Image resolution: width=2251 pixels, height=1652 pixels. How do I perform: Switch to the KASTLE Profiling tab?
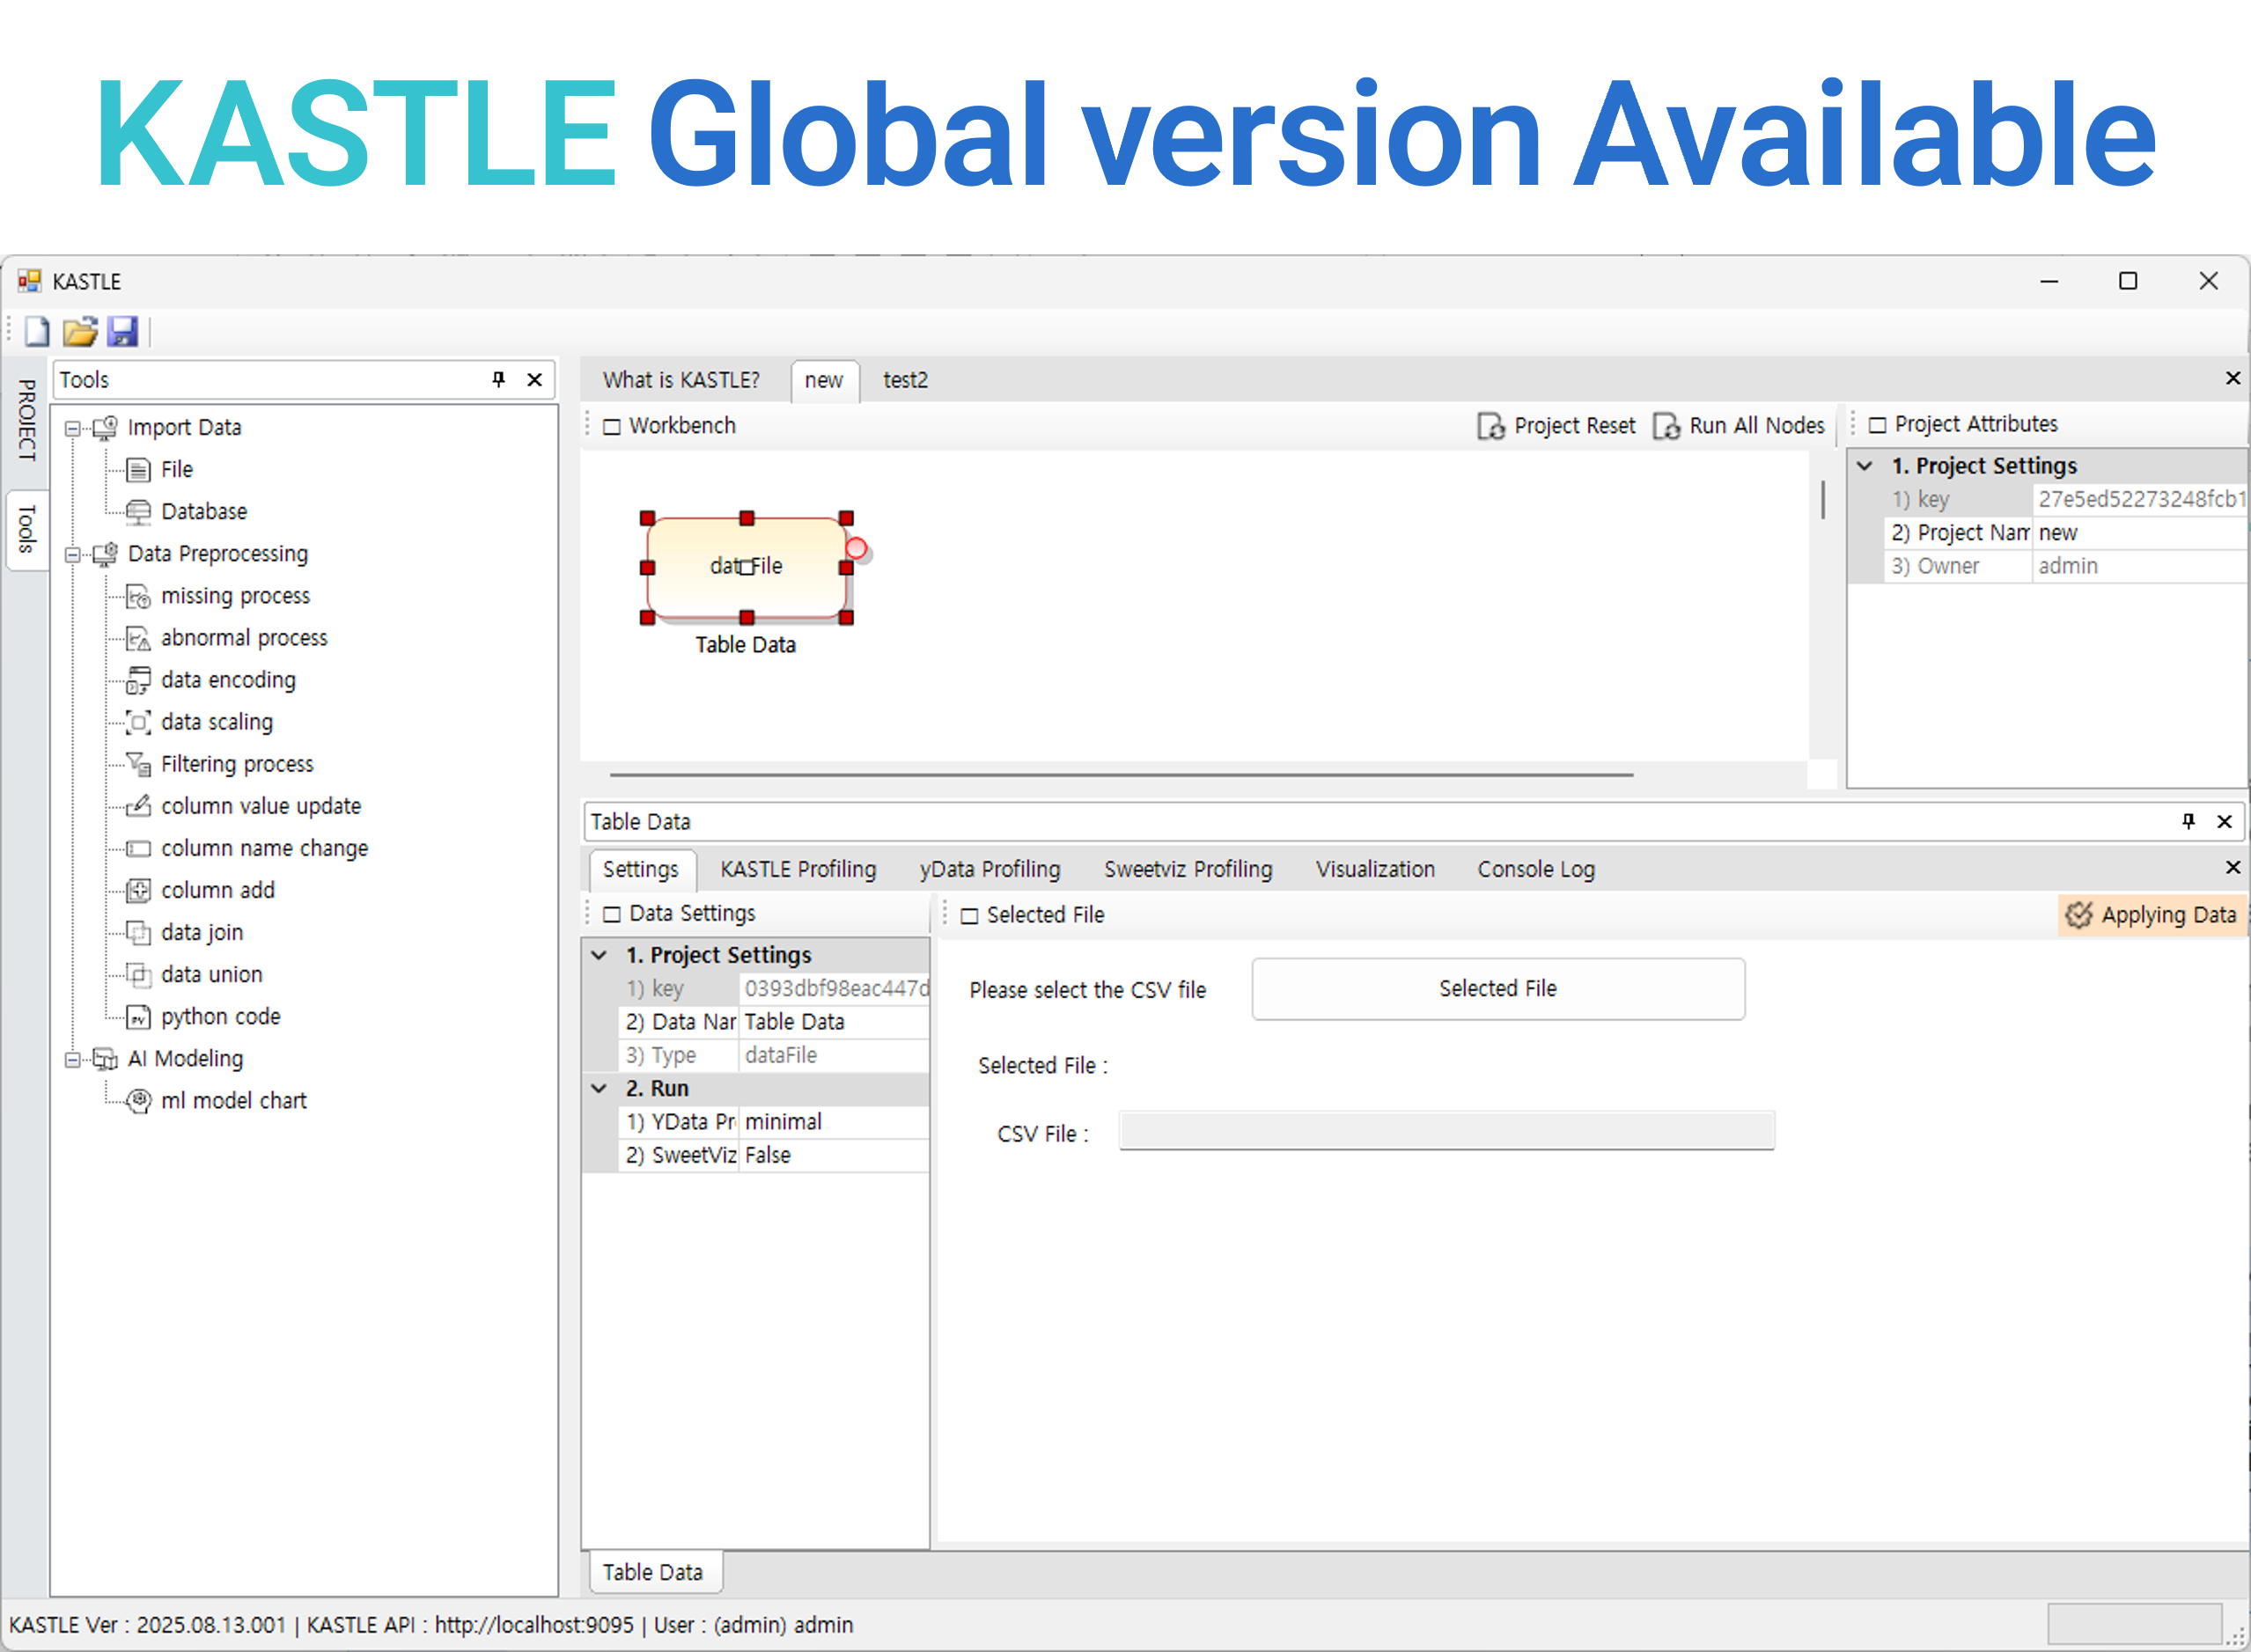tap(797, 869)
